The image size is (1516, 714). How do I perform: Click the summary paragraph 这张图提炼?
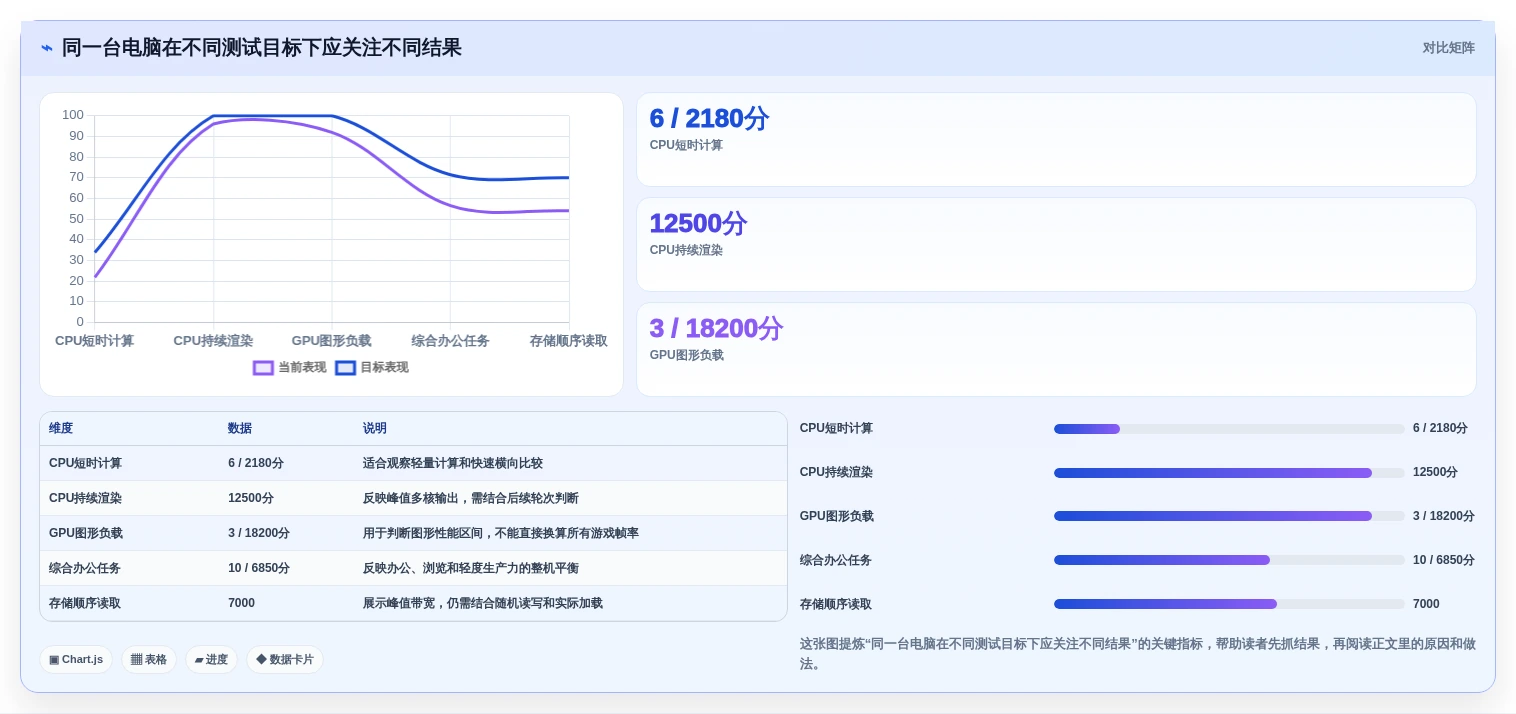click(x=1137, y=654)
